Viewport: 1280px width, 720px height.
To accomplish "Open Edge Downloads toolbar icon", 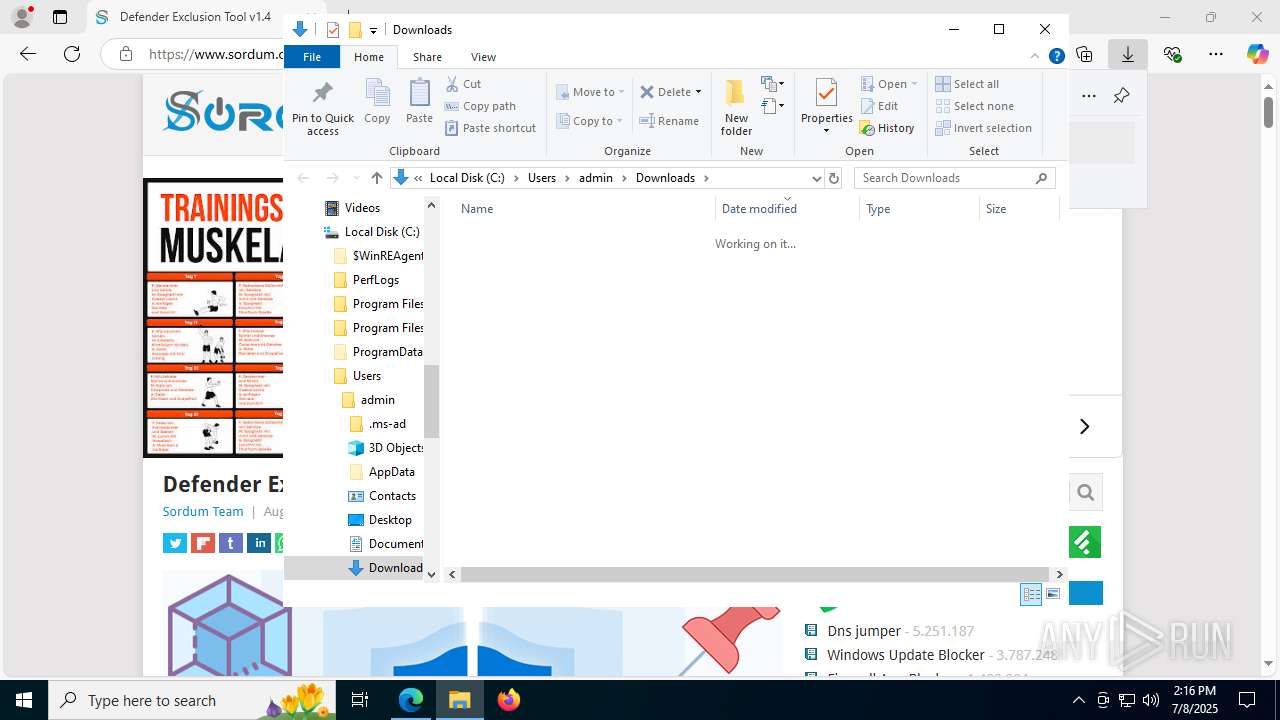I will click(1128, 54).
